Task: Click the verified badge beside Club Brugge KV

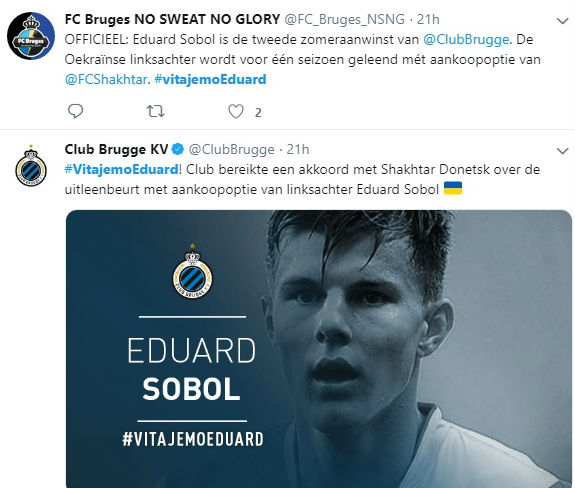Action: pyautogui.click(x=178, y=149)
